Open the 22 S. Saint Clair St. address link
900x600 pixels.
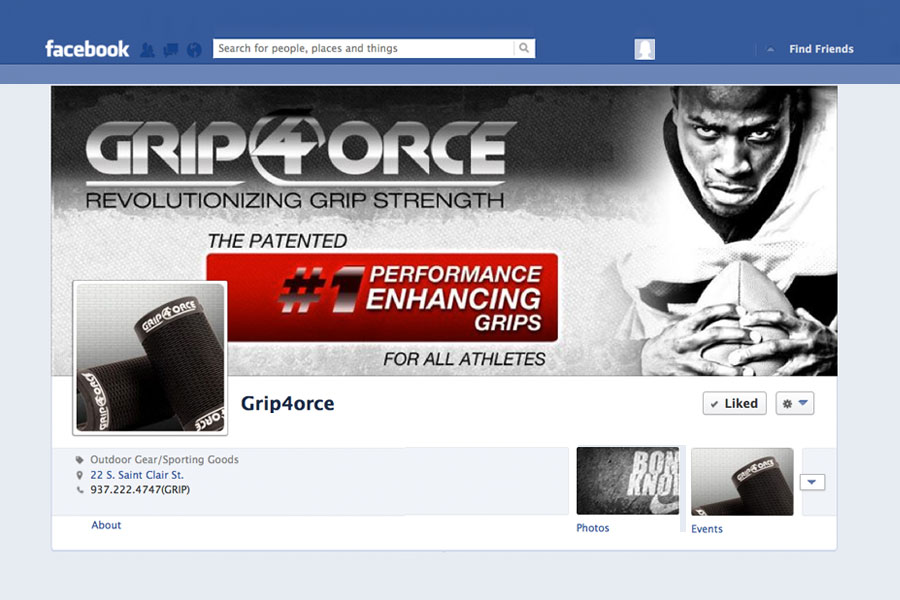tap(137, 475)
